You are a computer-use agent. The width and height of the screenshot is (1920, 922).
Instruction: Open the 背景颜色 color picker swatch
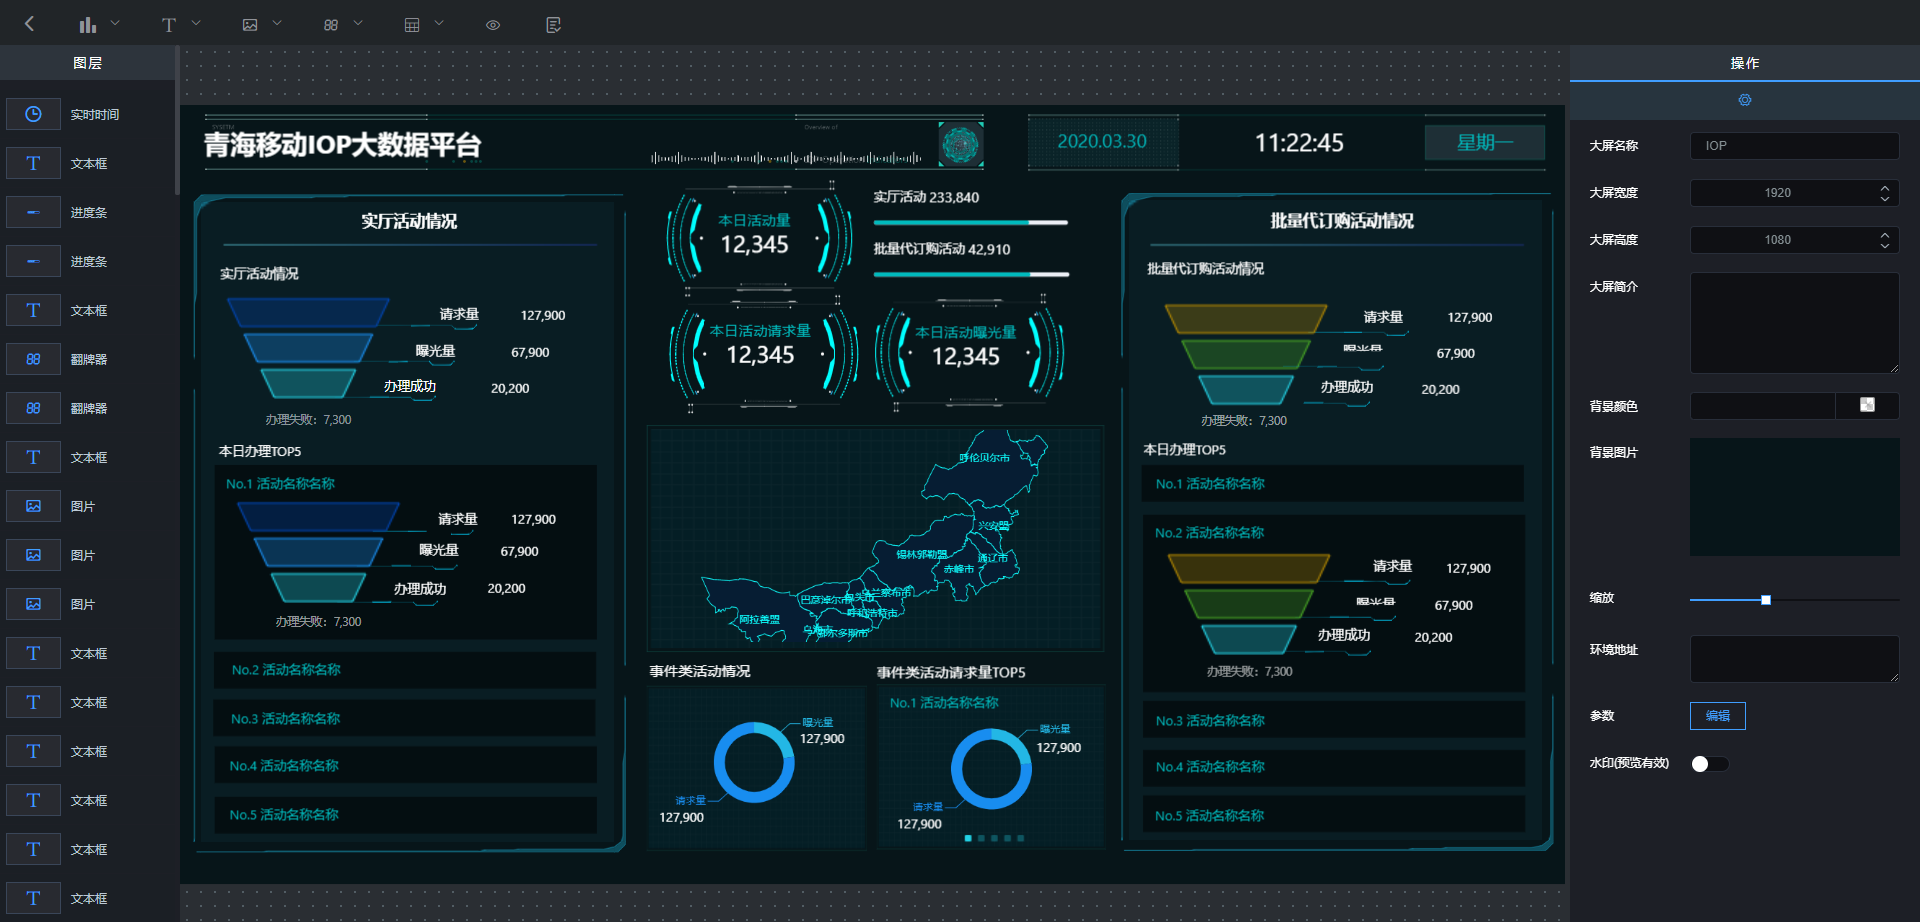(1867, 405)
